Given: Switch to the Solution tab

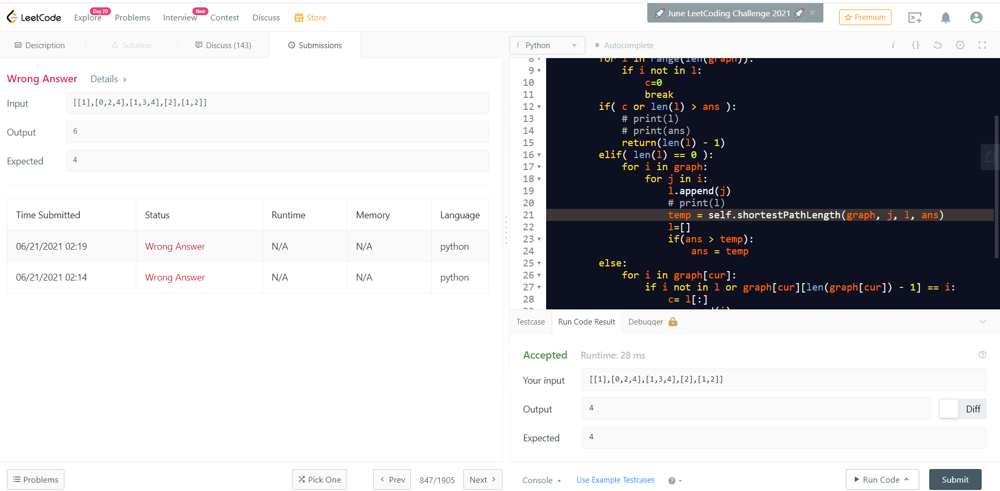Looking at the screenshot, I should click(x=131, y=45).
